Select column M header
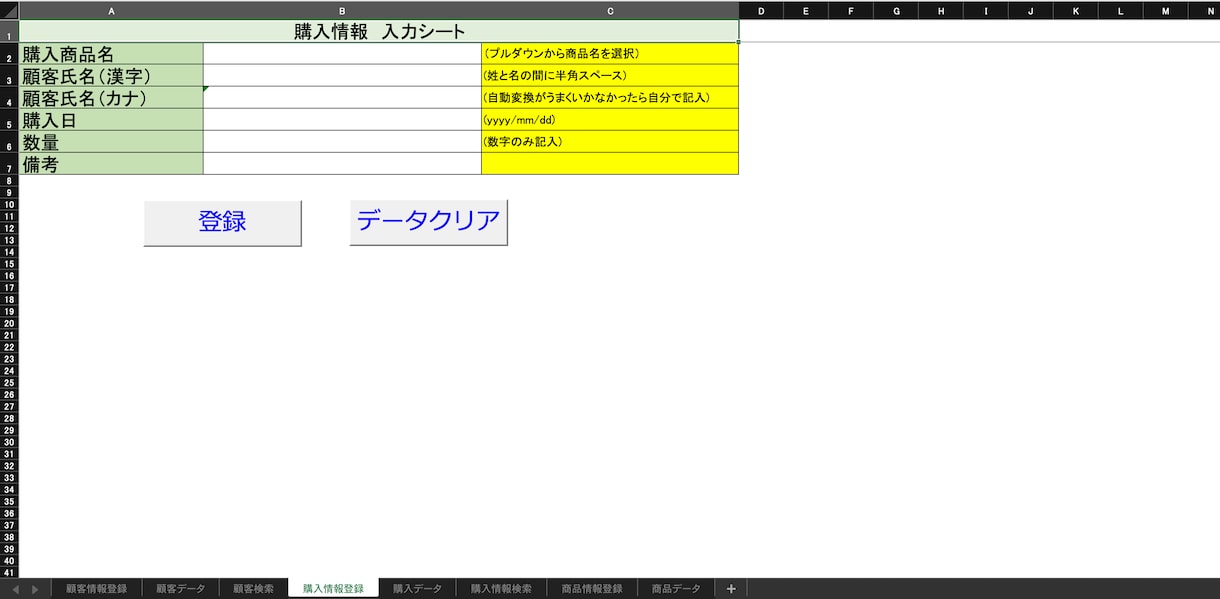1220x599 pixels. pos(1165,10)
